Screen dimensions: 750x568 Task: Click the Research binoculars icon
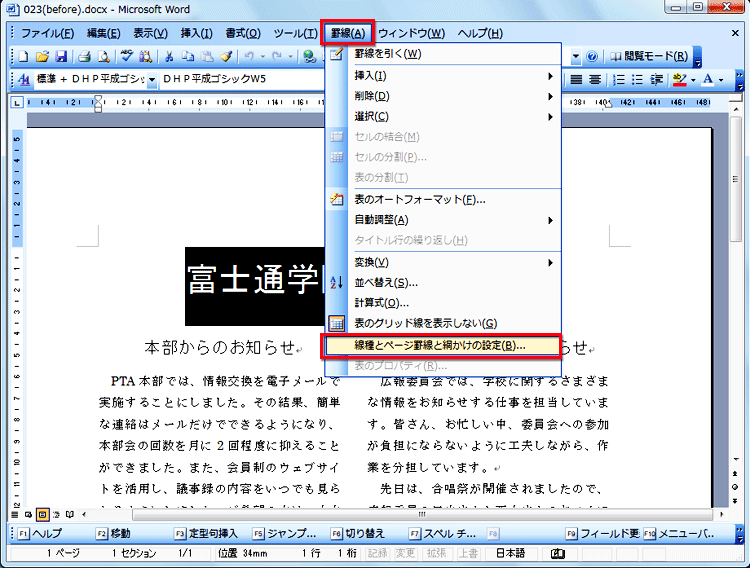pyautogui.click(x=145, y=56)
